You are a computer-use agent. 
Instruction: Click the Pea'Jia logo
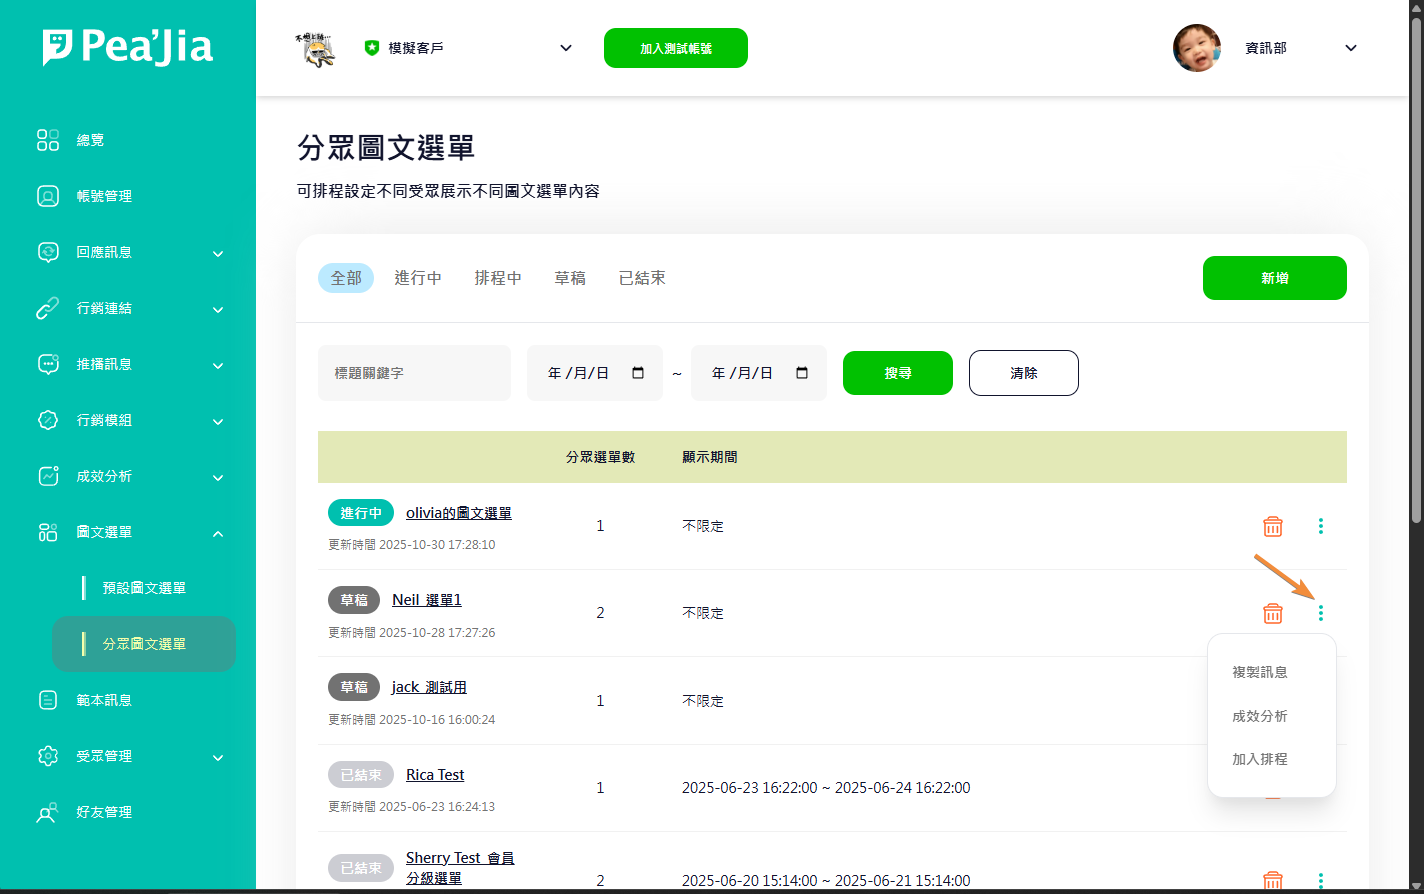[x=128, y=47]
